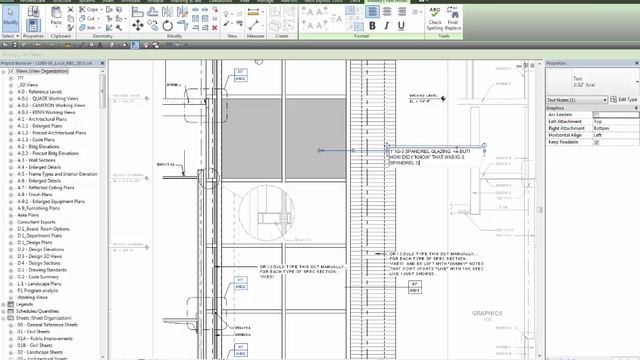Expand the Schedules/Quantities node
This screenshot has height=360, width=640.
pyautogui.click(x=3, y=311)
